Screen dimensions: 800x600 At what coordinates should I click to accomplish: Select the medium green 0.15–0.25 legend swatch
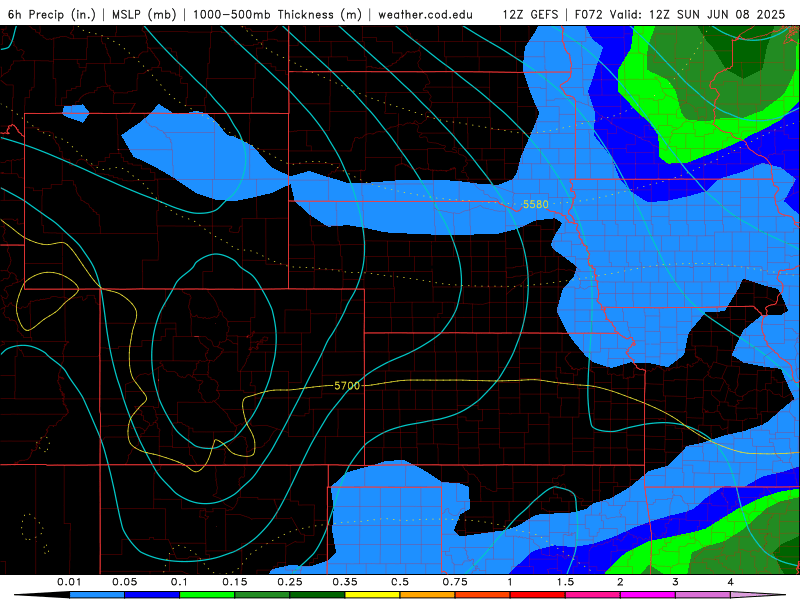click(262, 595)
